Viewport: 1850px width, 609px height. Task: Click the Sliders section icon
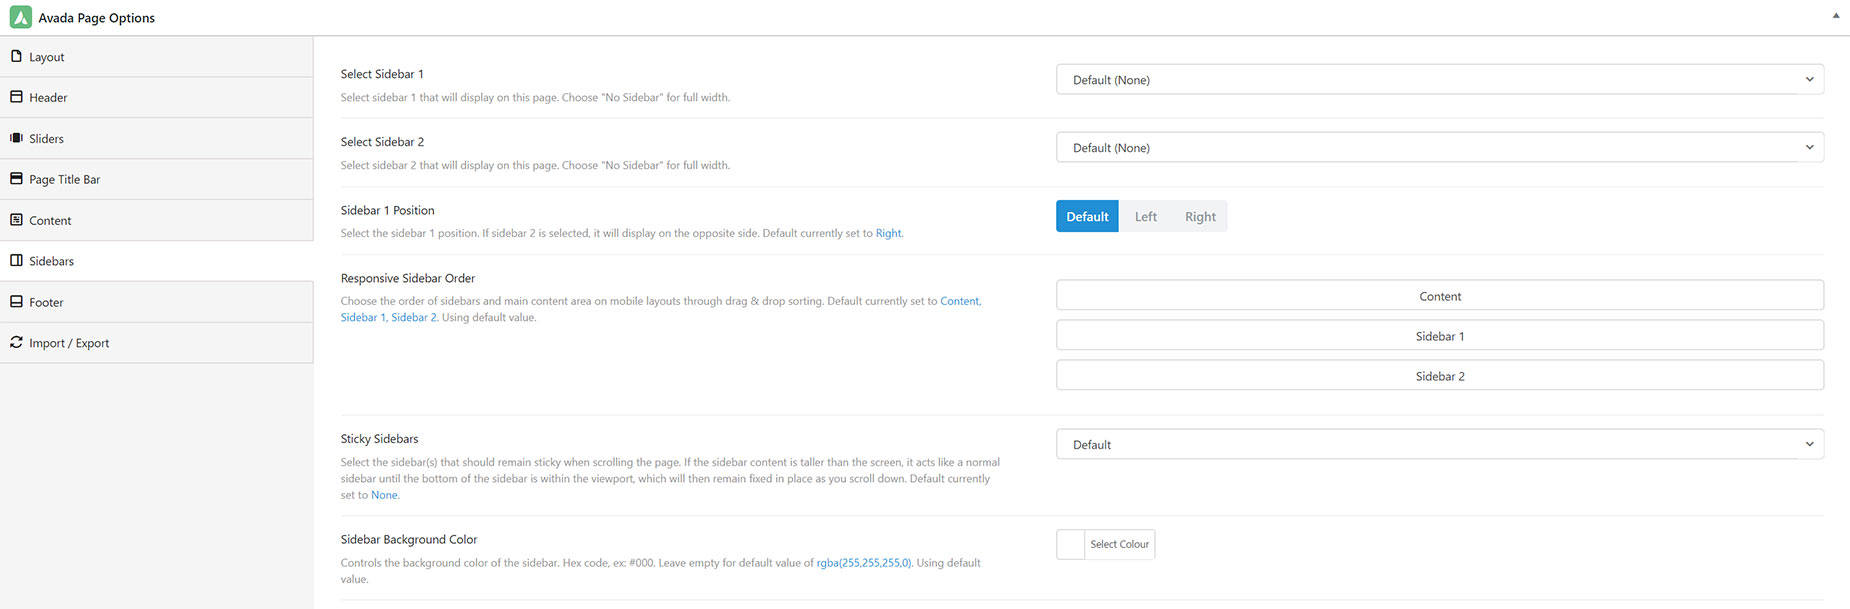(x=16, y=138)
